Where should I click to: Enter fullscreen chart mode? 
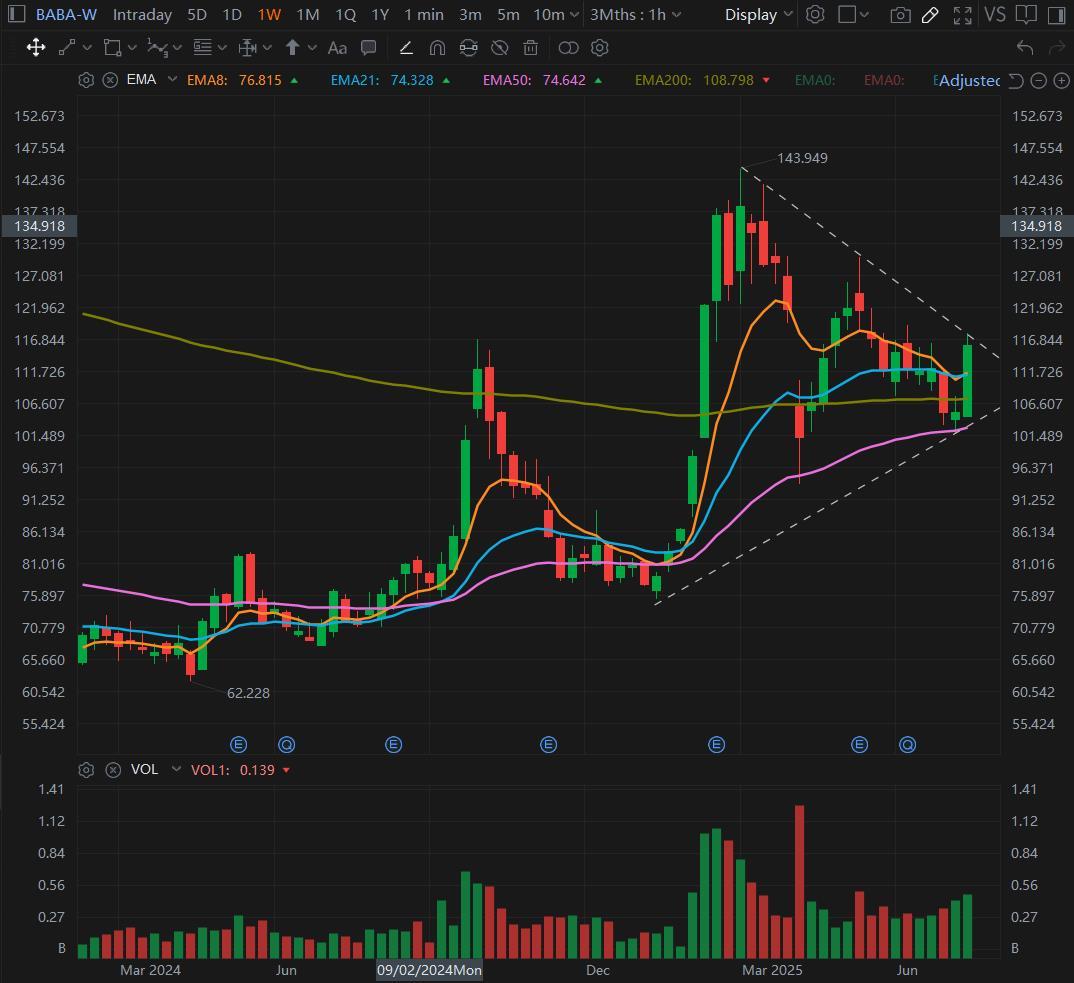click(x=962, y=15)
